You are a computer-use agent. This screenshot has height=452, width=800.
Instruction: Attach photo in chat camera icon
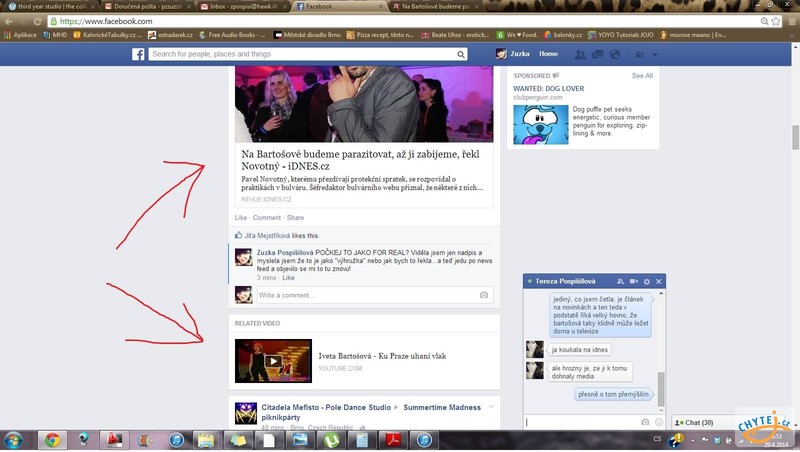[645, 422]
